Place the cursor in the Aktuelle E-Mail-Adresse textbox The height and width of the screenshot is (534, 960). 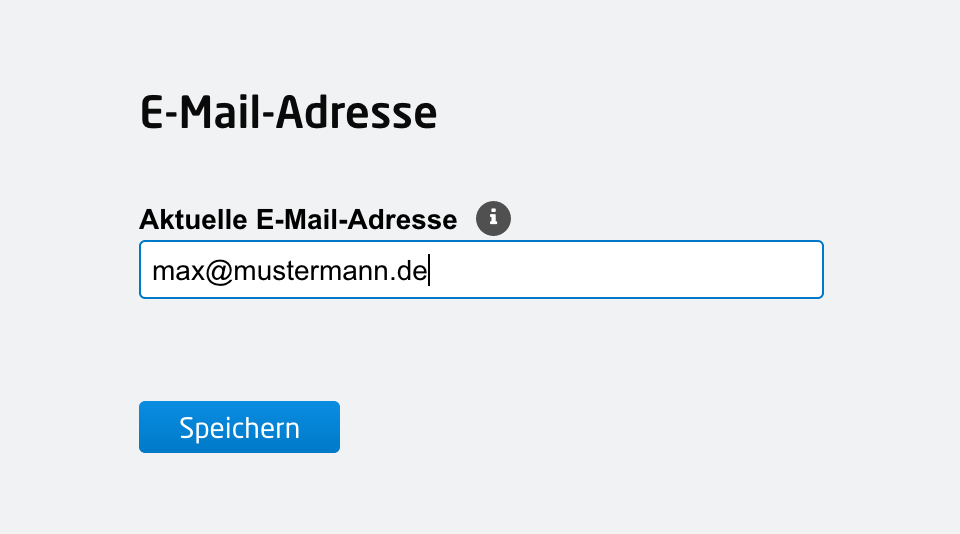click(480, 269)
